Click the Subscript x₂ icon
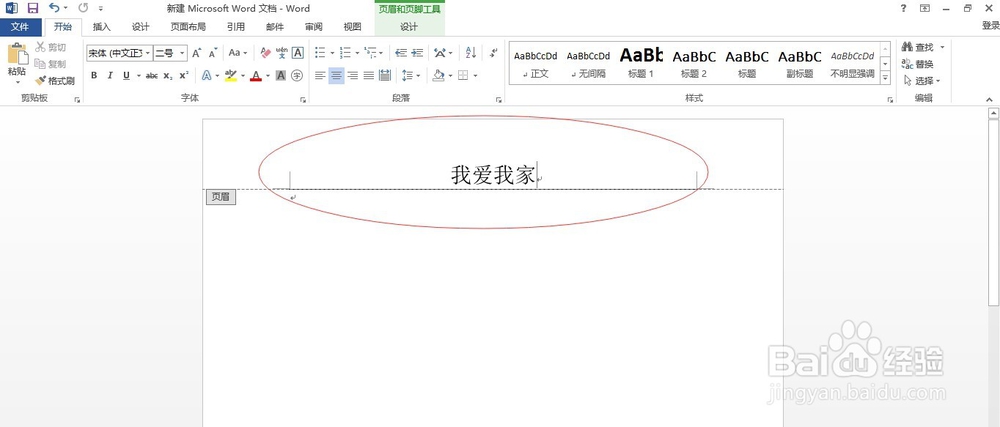 coord(168,76)
